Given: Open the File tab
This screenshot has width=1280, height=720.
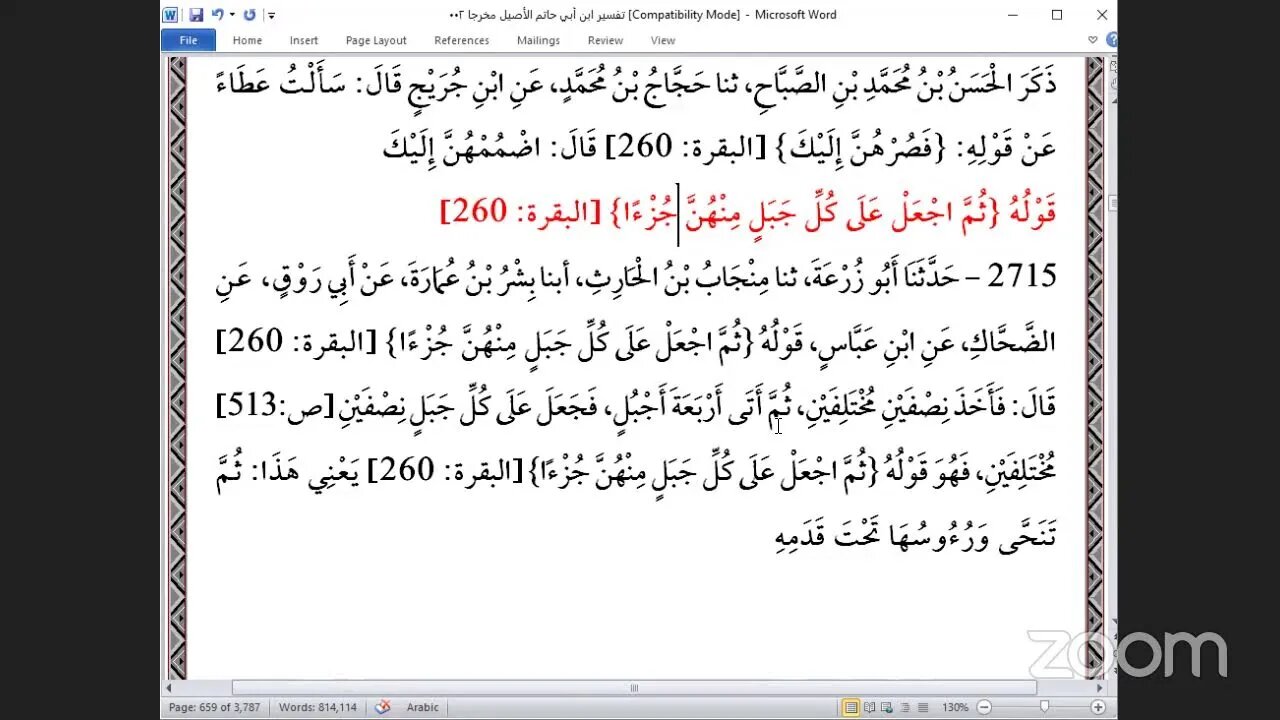Looking at the screenshot, I should coord(188,41).
